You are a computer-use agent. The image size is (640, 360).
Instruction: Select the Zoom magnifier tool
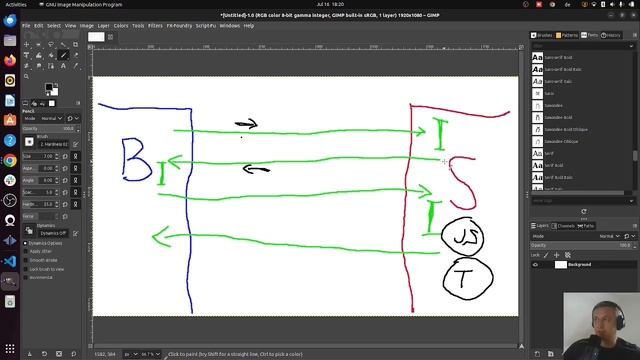[26, 76]
